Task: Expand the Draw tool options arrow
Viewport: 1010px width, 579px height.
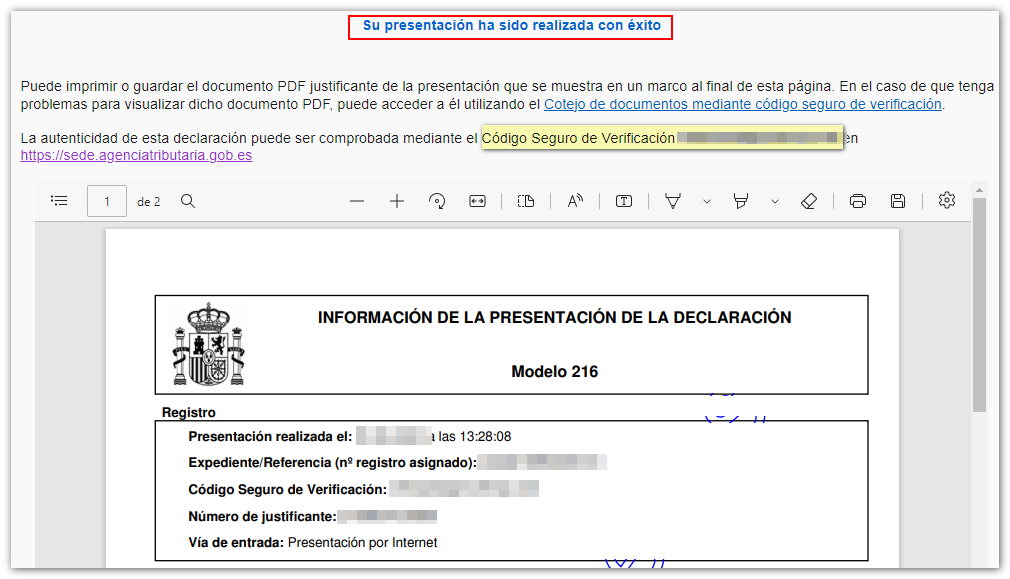Action: pyautogui.click(x=707, y=201)
